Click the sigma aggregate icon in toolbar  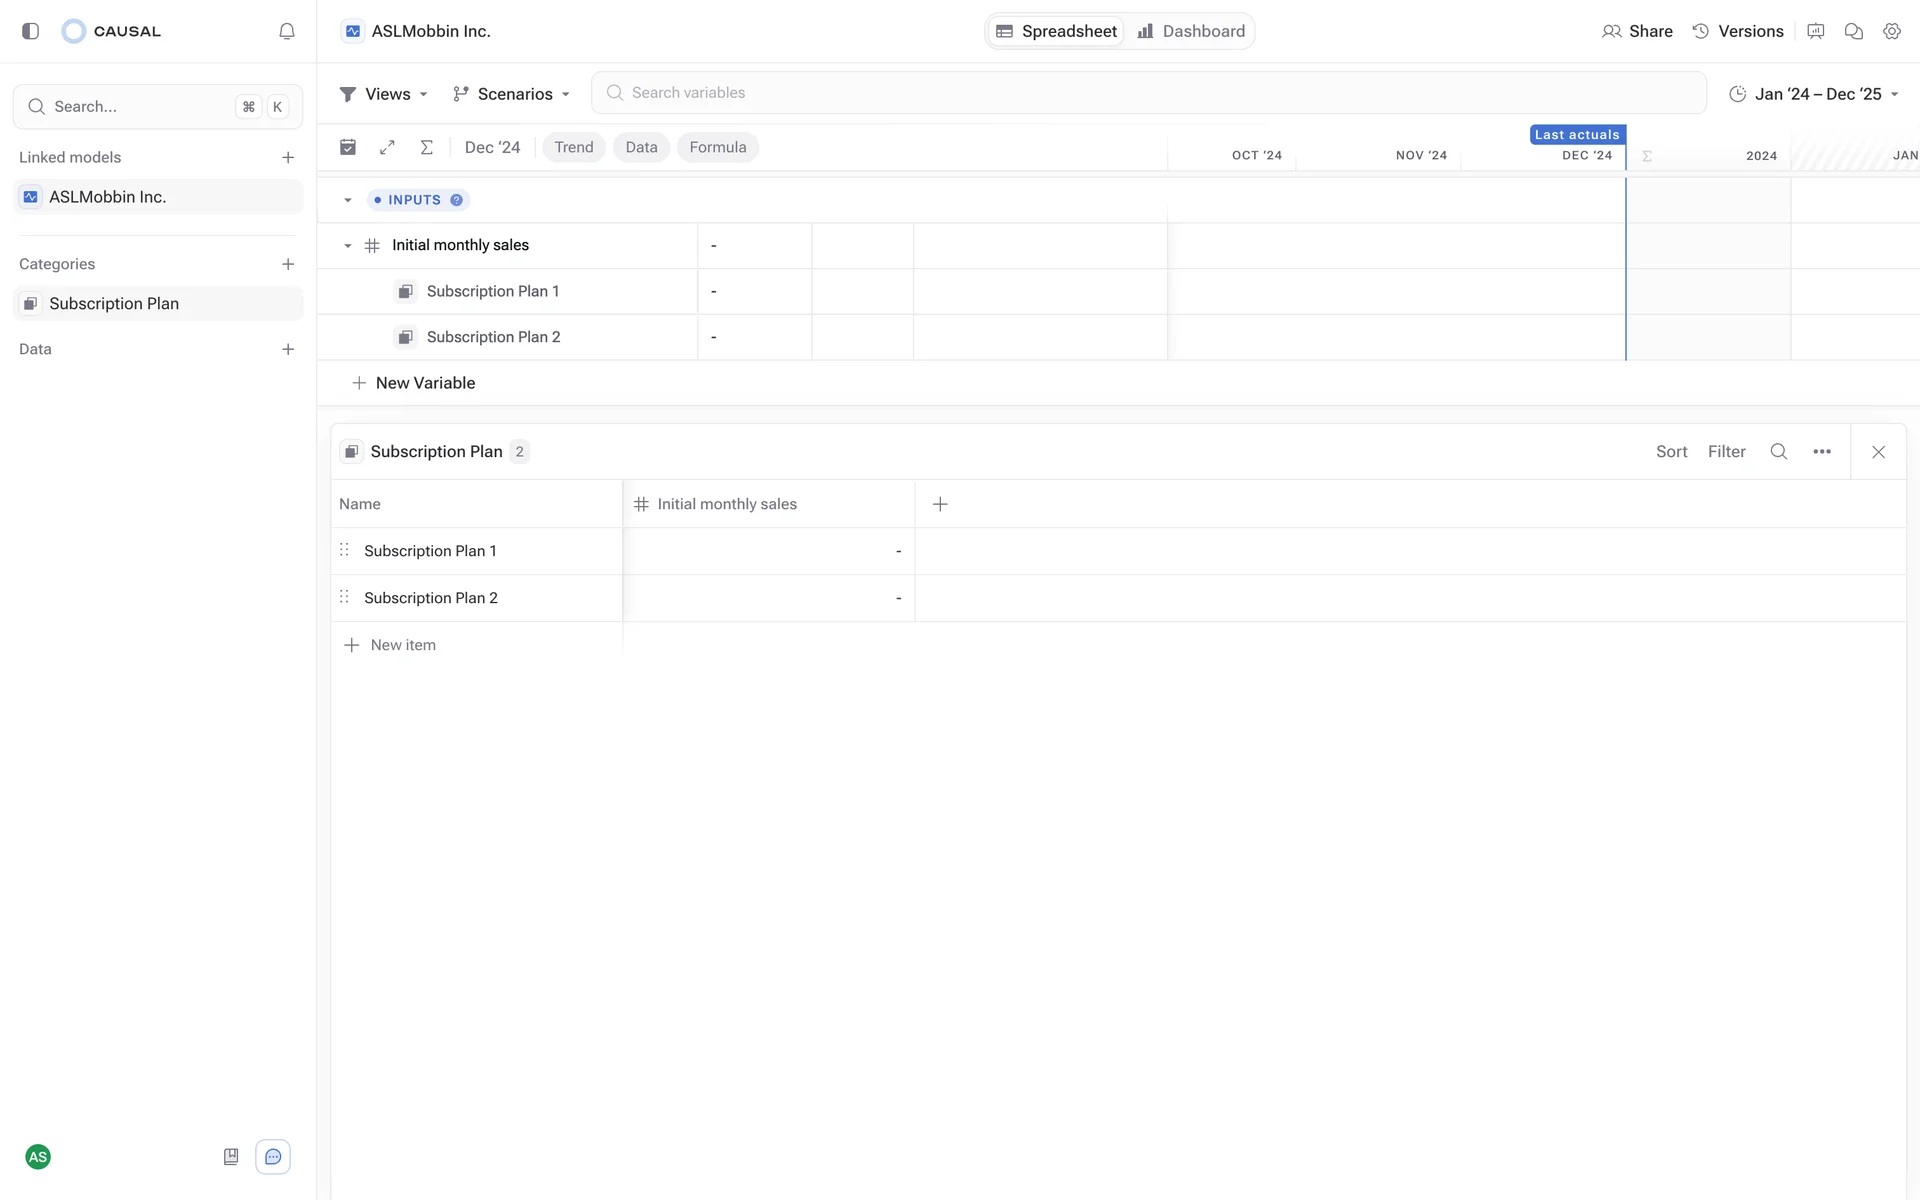tap(427, 147)
